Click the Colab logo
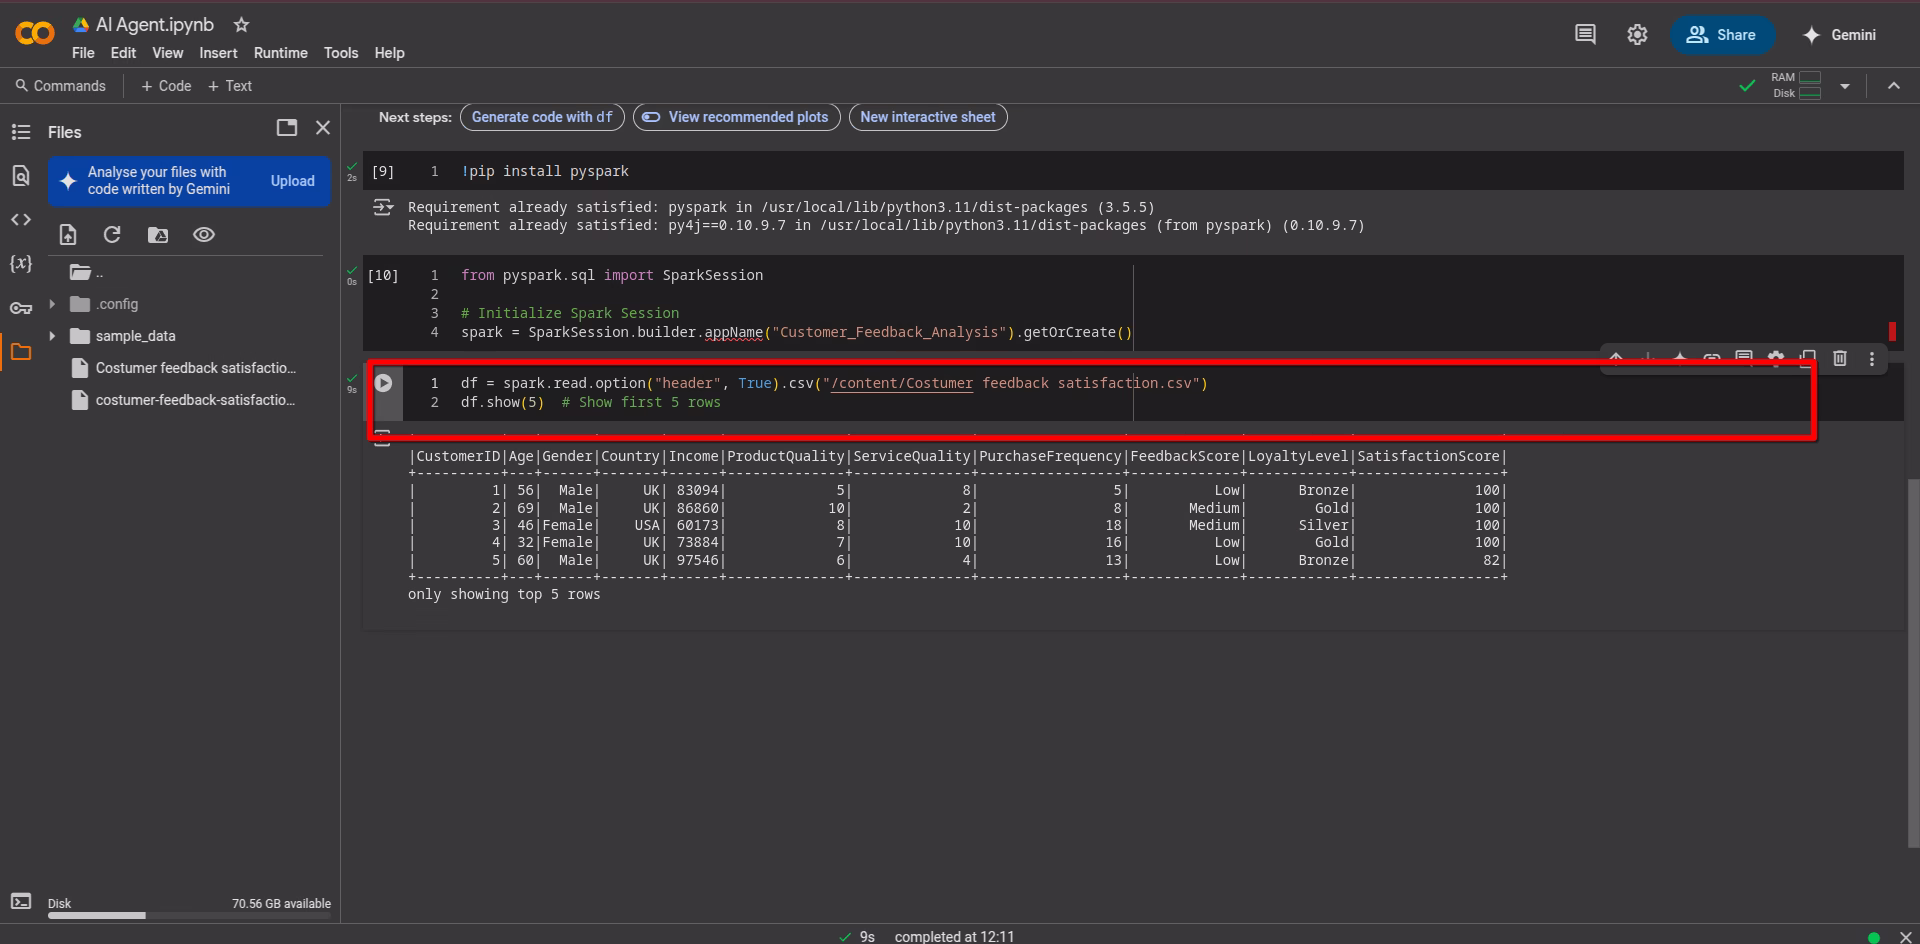 (x=35, y=34)
